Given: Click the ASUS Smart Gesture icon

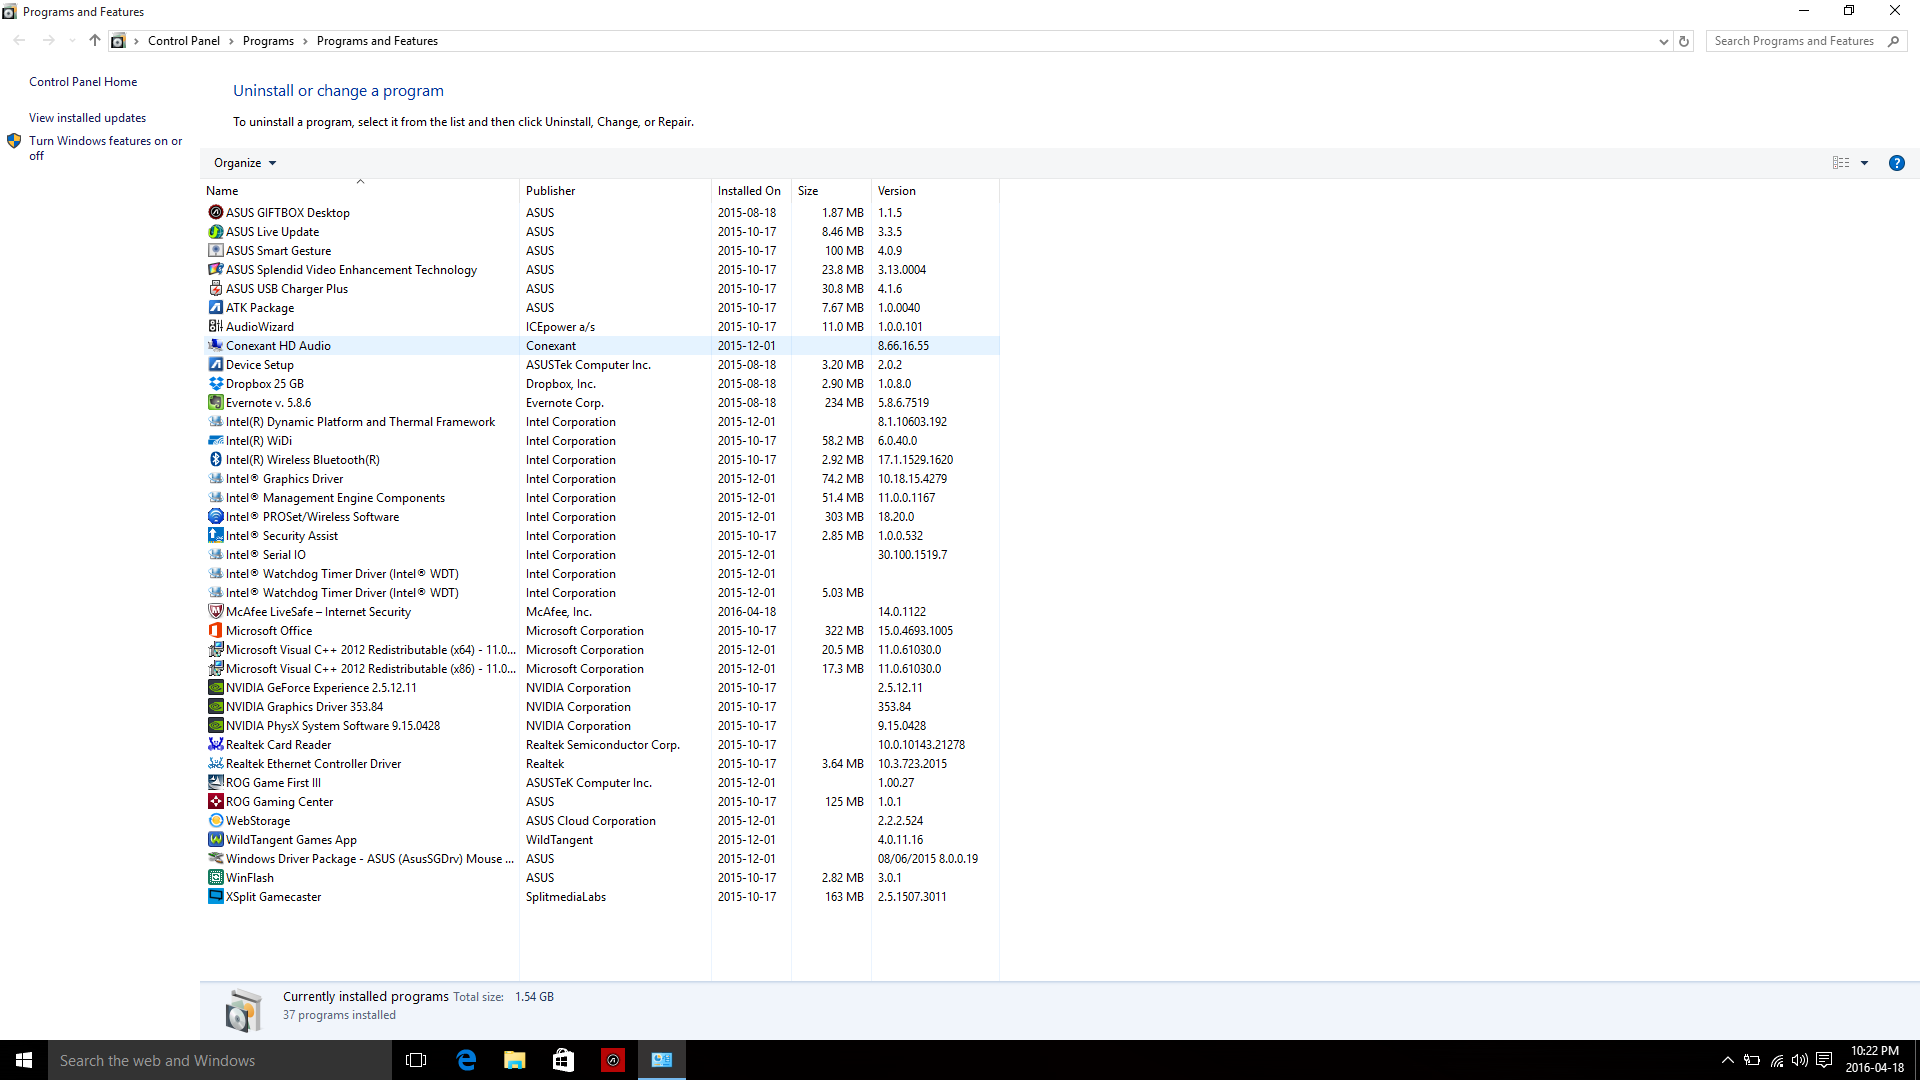Looking at the screenshot, I should 215,250.
